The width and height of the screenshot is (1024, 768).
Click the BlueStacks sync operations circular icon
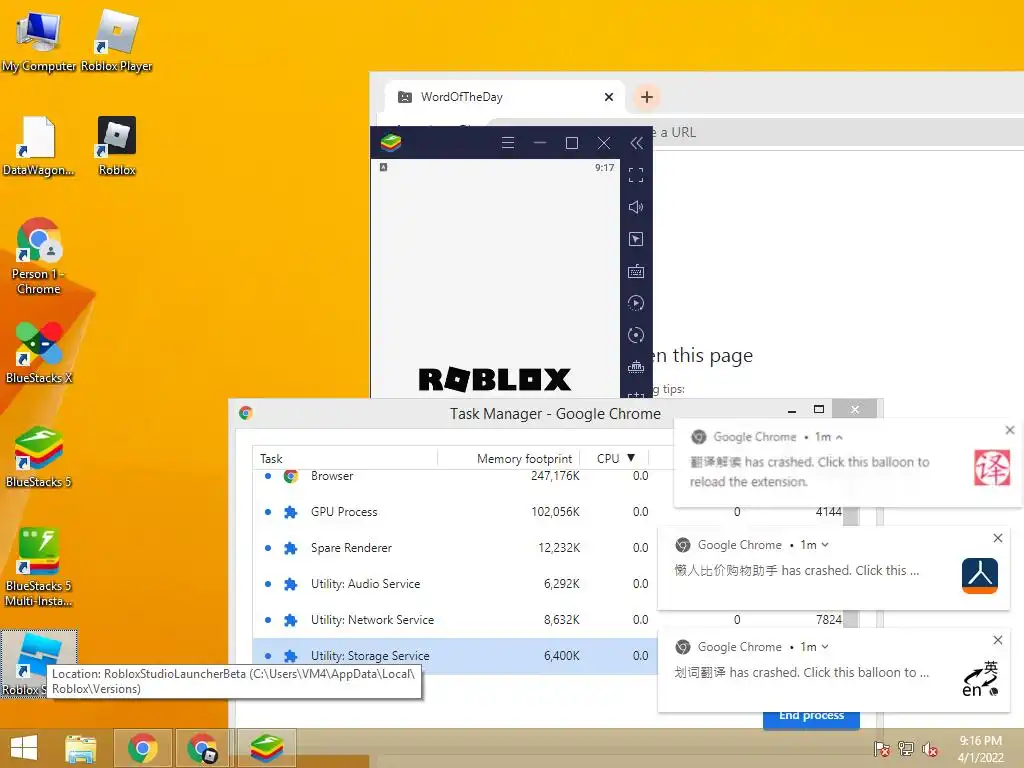[636, 335]
